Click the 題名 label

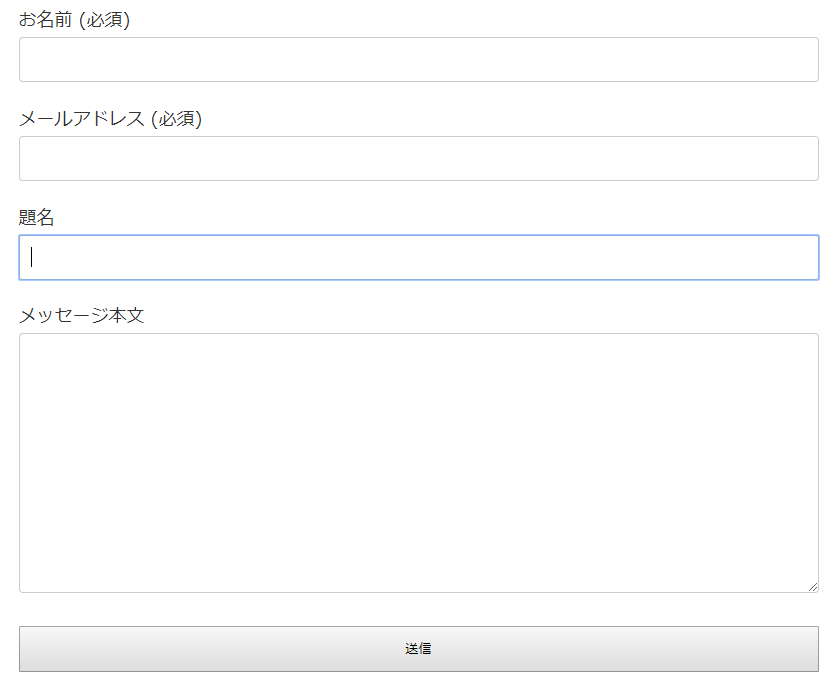pyautogui.click(x=36, y=217)
